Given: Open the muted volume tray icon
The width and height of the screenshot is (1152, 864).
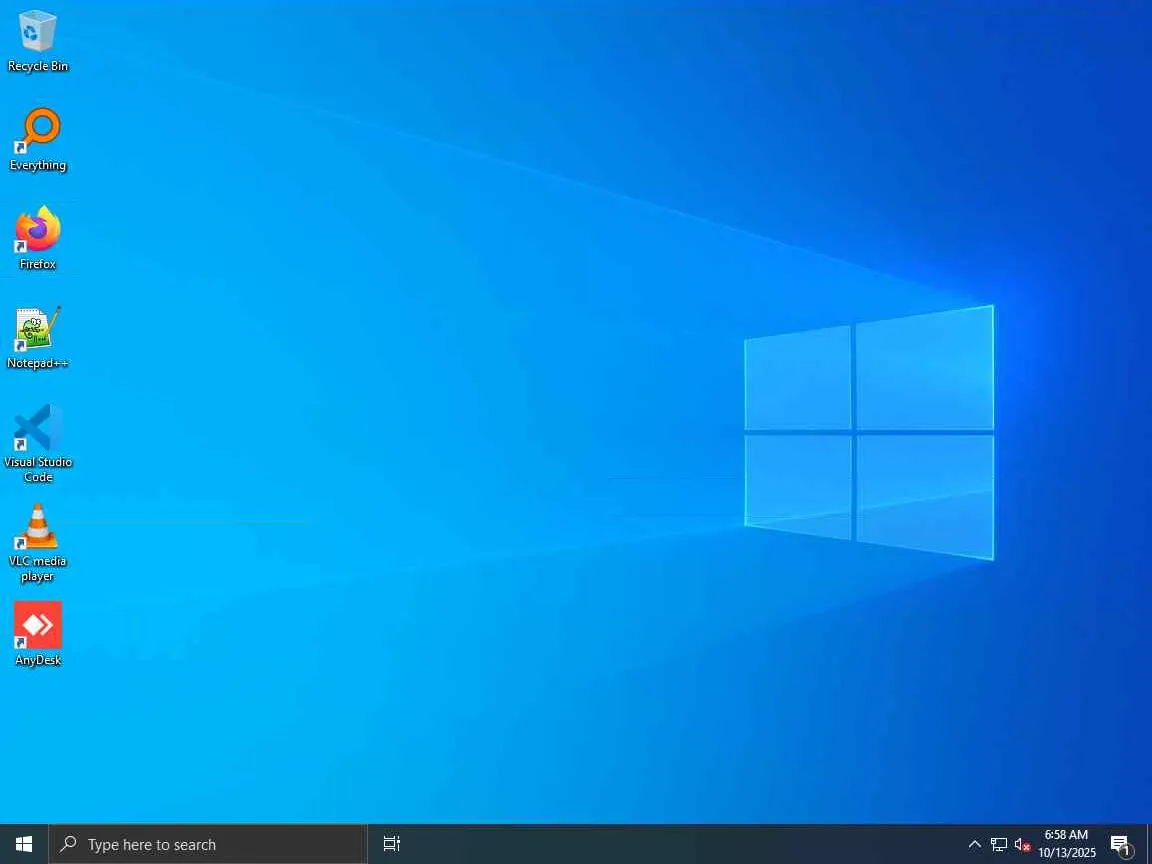Looking at the screenshot, I should point(1022,844).
